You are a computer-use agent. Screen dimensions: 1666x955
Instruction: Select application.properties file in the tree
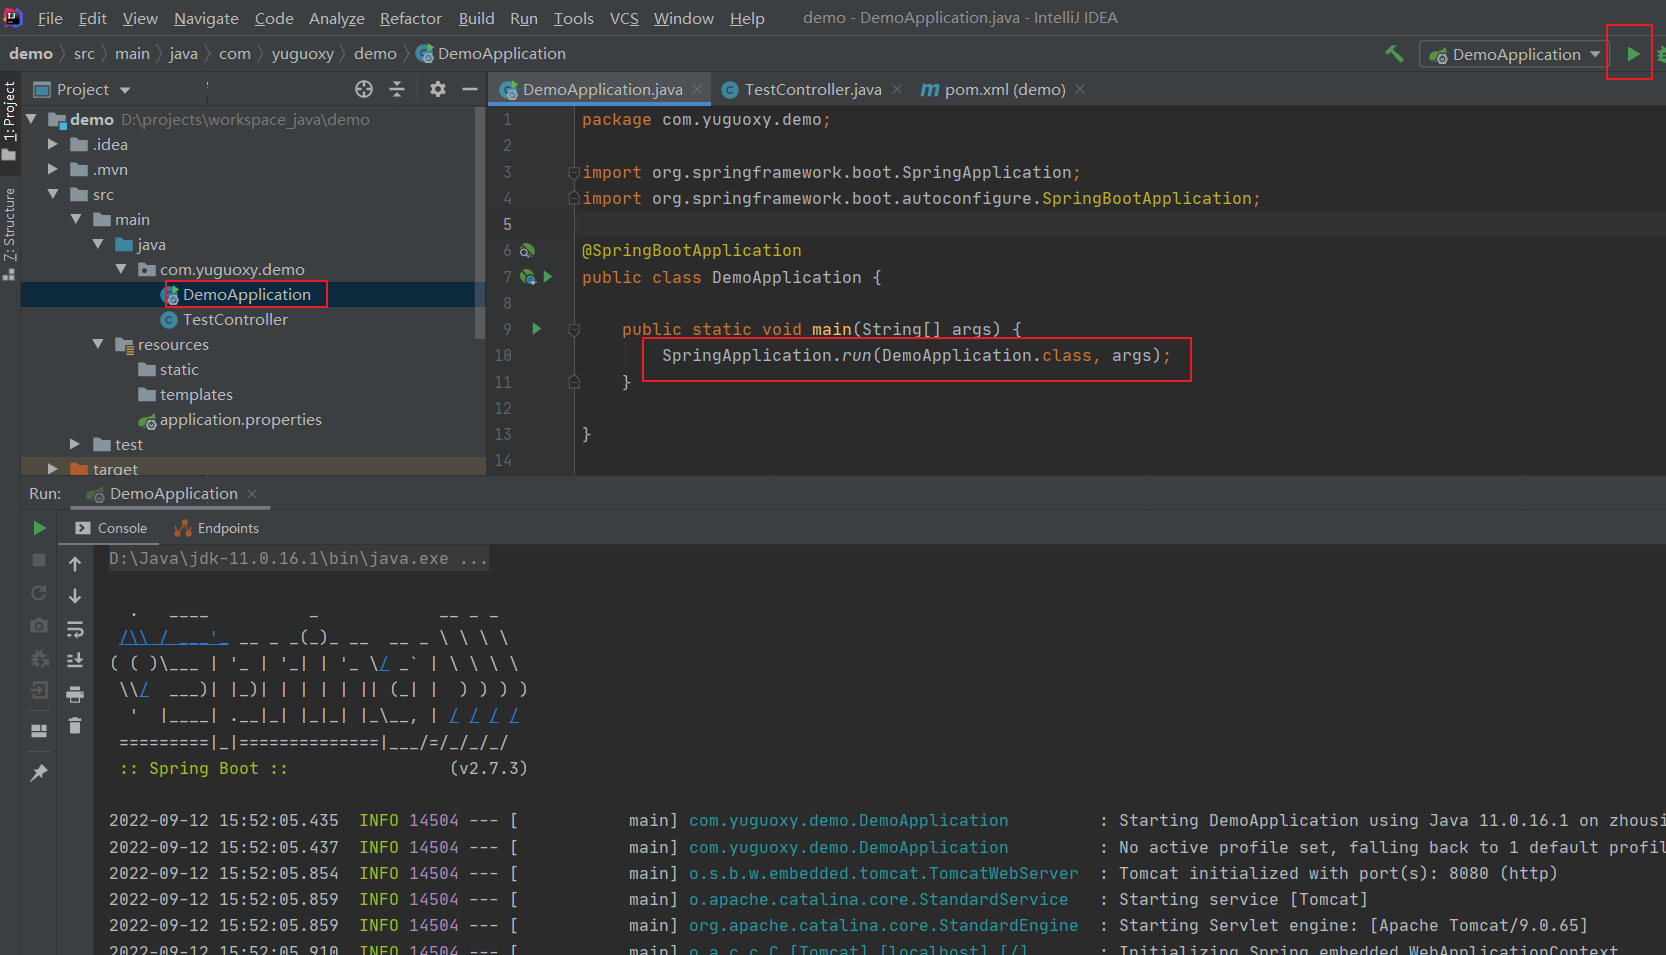click(240, 419)
